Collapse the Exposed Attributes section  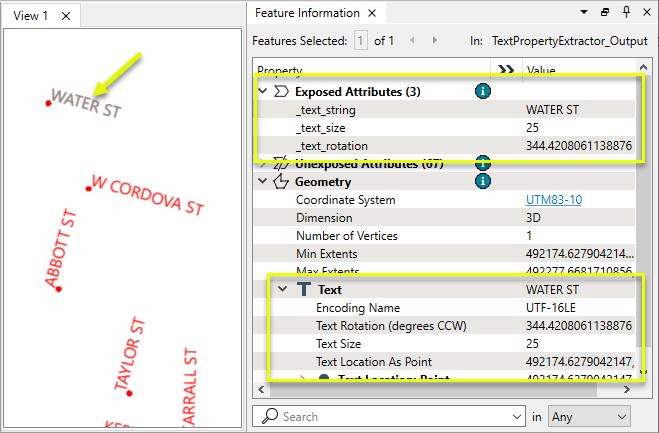pos(262,91)
